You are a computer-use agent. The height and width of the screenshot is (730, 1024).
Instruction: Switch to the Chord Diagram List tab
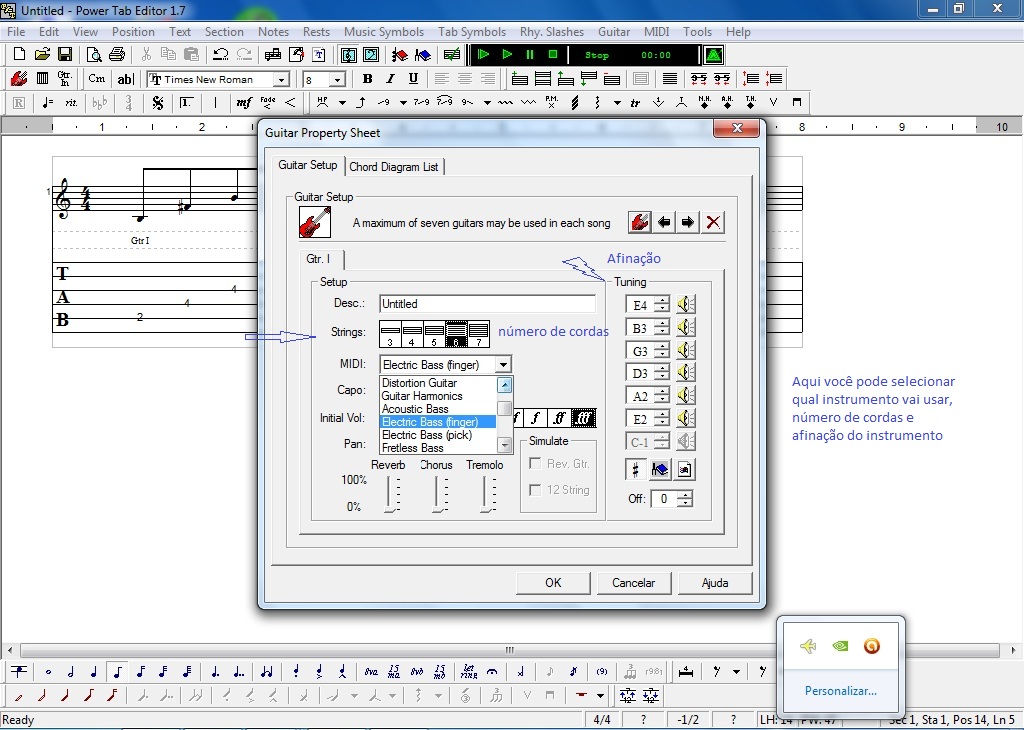[396, 167]
